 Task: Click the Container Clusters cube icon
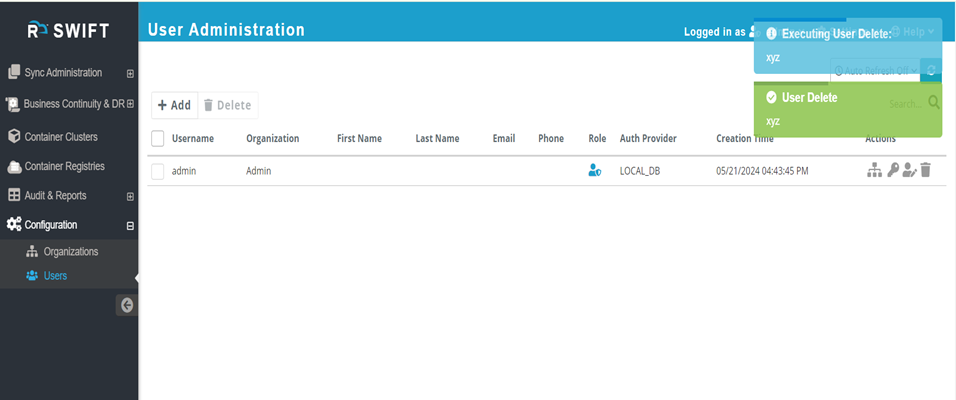pyautogui.click(x=13, y=137)
